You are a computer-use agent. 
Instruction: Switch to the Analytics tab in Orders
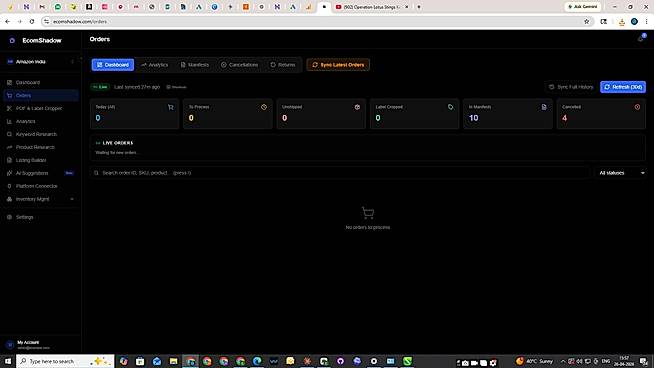pyautogui.click(x=154, y=65)
